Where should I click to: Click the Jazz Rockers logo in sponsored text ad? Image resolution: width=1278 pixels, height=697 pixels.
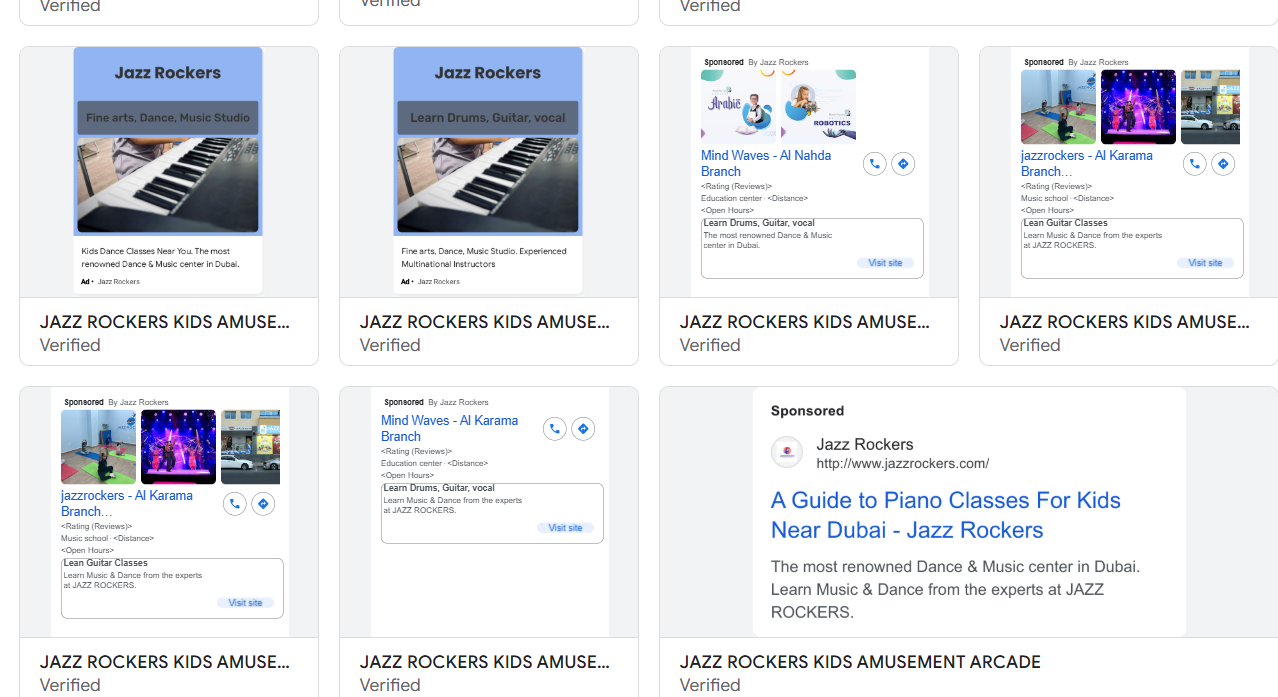click(787, 453)
